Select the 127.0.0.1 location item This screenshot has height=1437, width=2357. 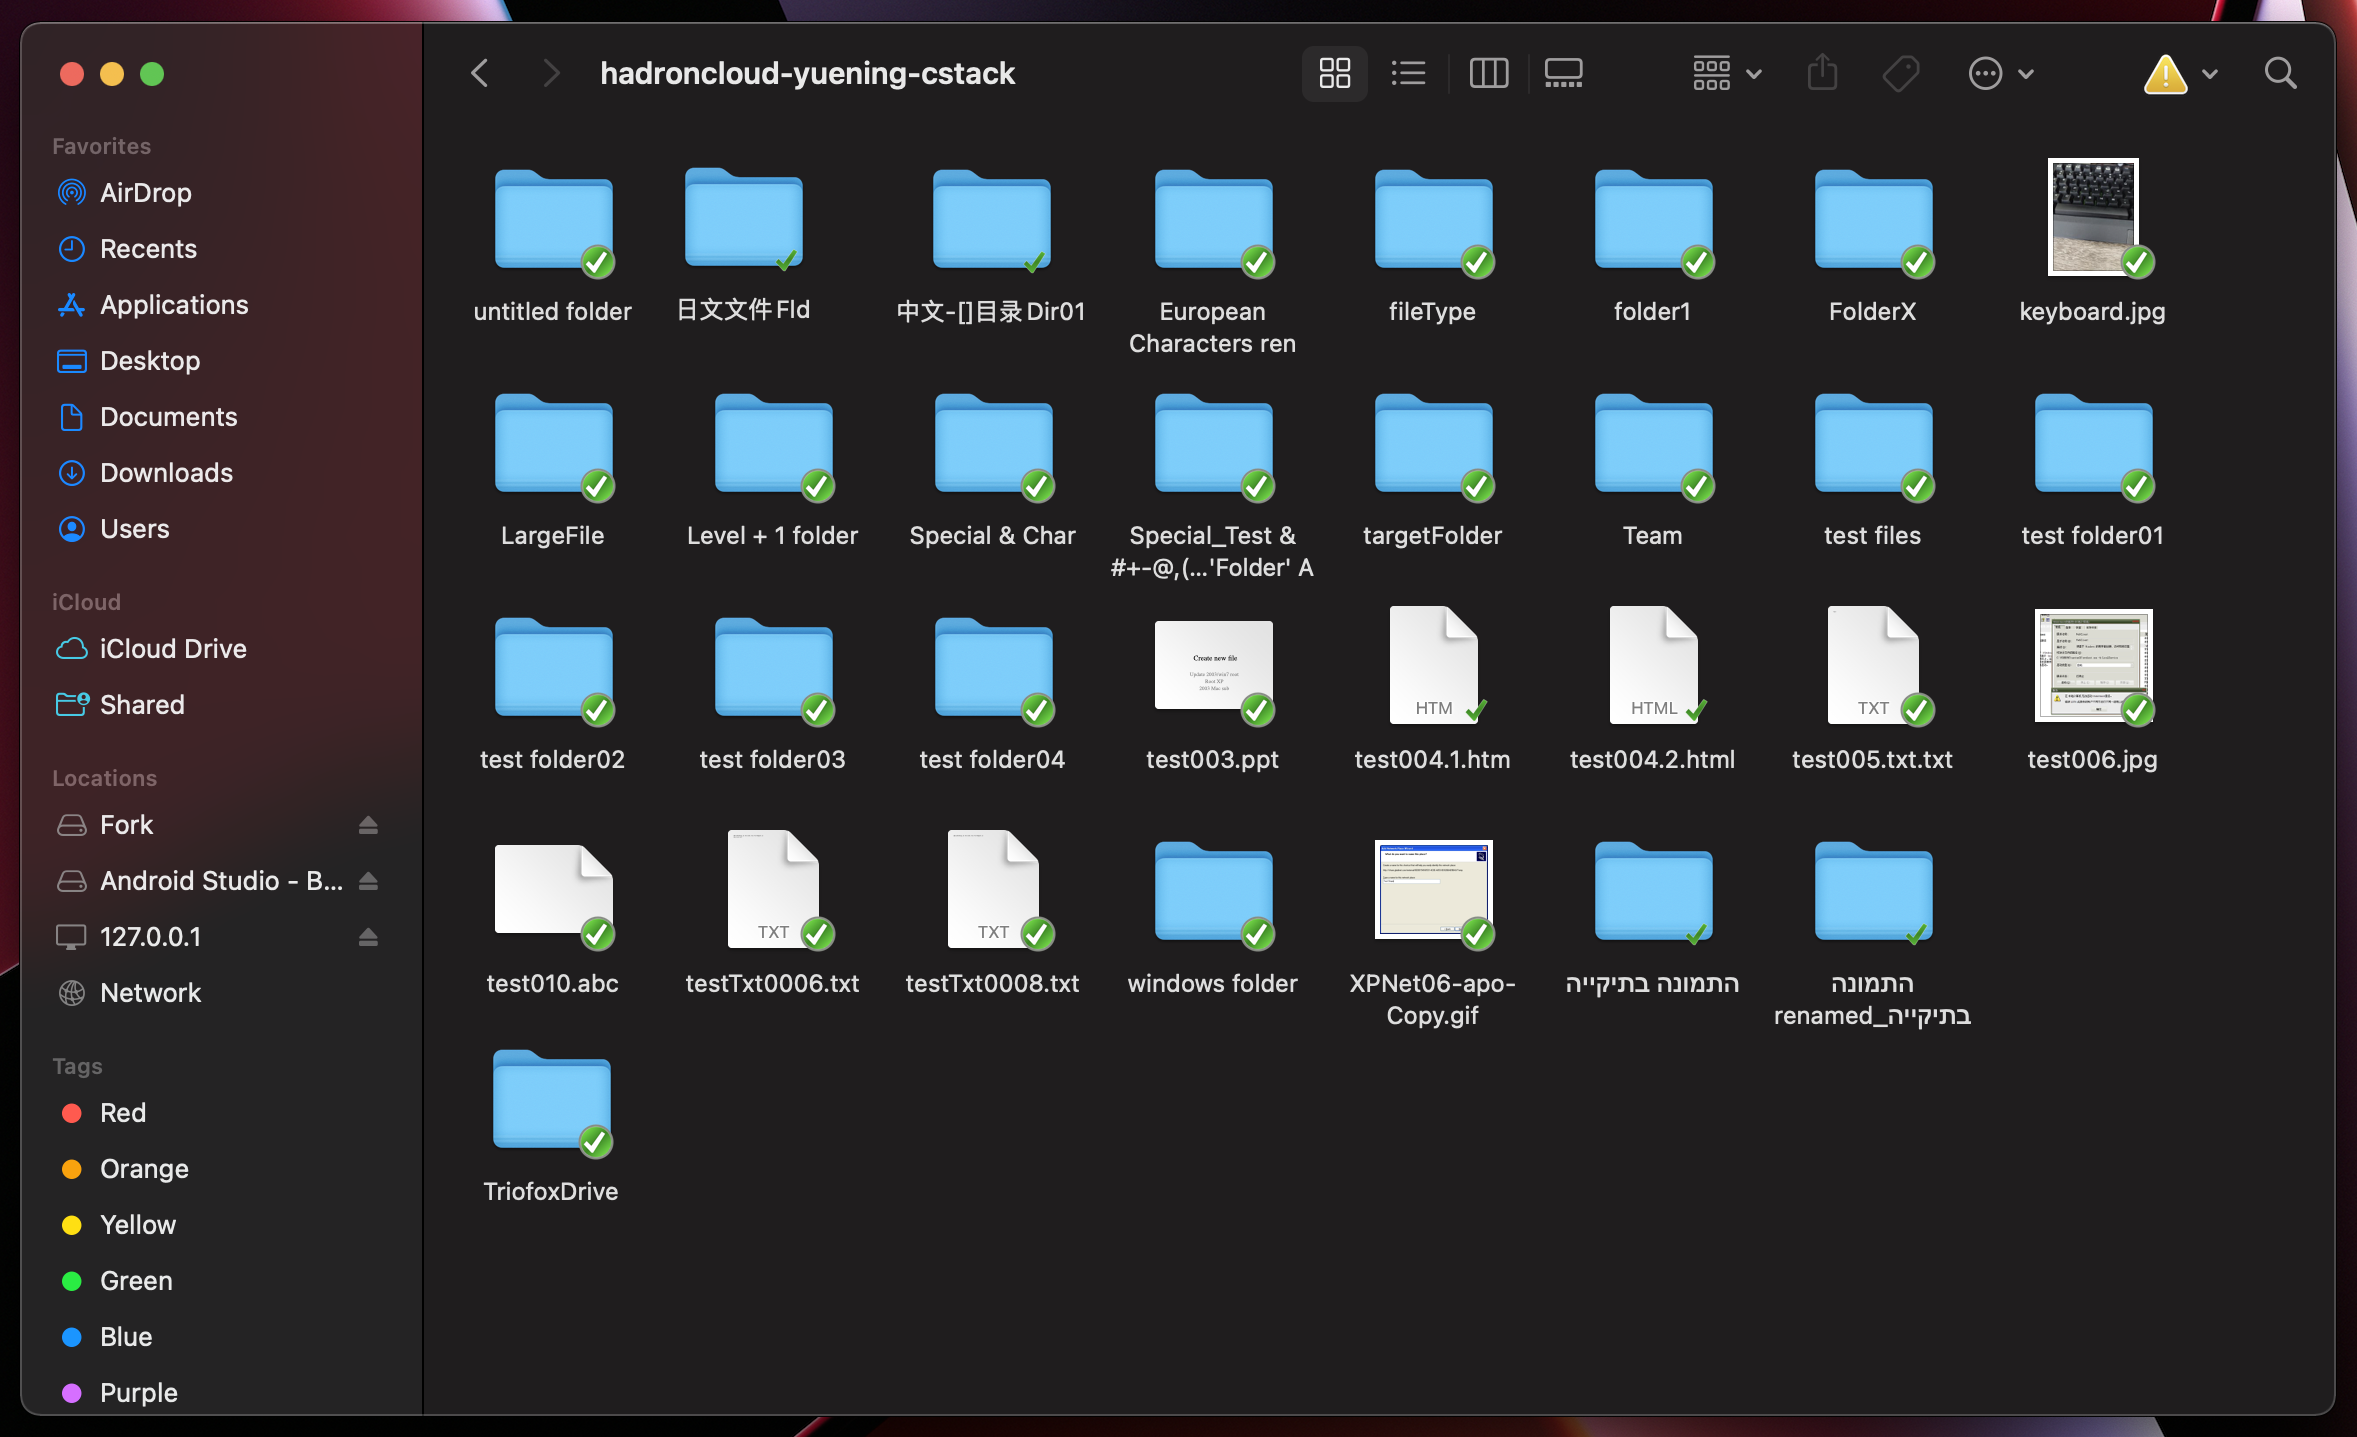point(150,936)
